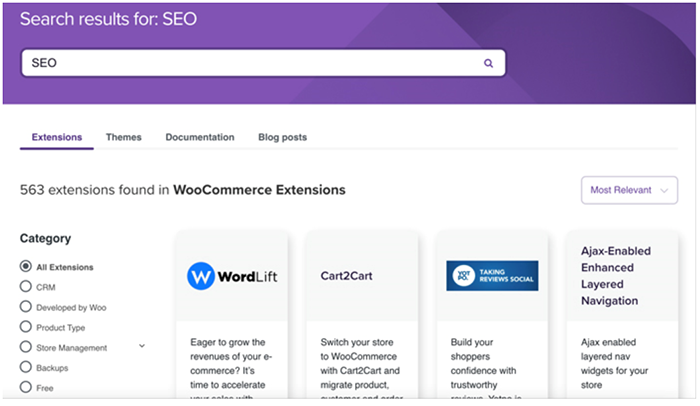The image size is (700, 406).
Task: Pick the Product Type category
Action: 52,327
